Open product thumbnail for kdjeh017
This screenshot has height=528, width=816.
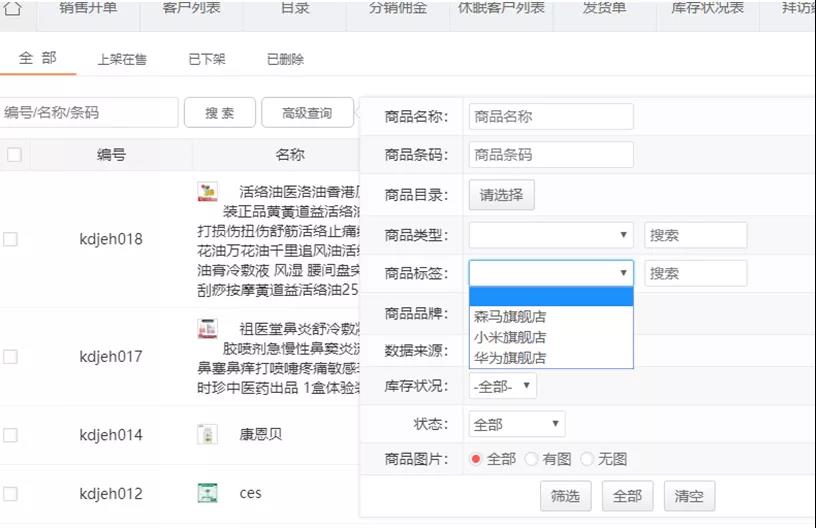(x=208, y=328)
